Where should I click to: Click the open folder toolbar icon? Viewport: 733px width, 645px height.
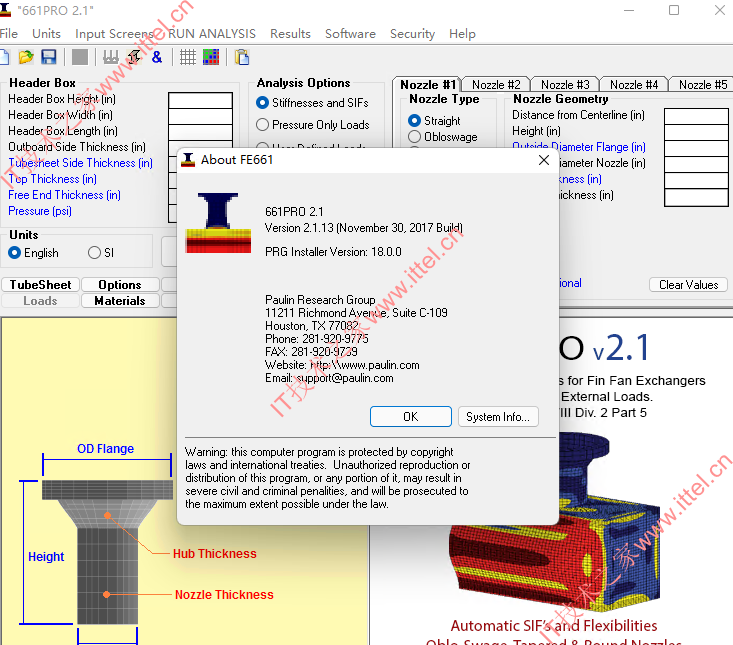coord(26,57)
